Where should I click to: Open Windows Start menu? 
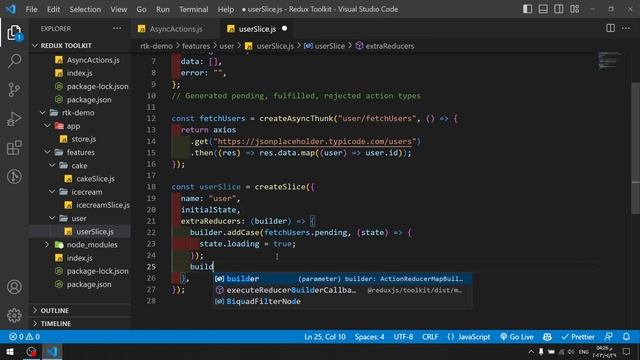pos(9,351)
